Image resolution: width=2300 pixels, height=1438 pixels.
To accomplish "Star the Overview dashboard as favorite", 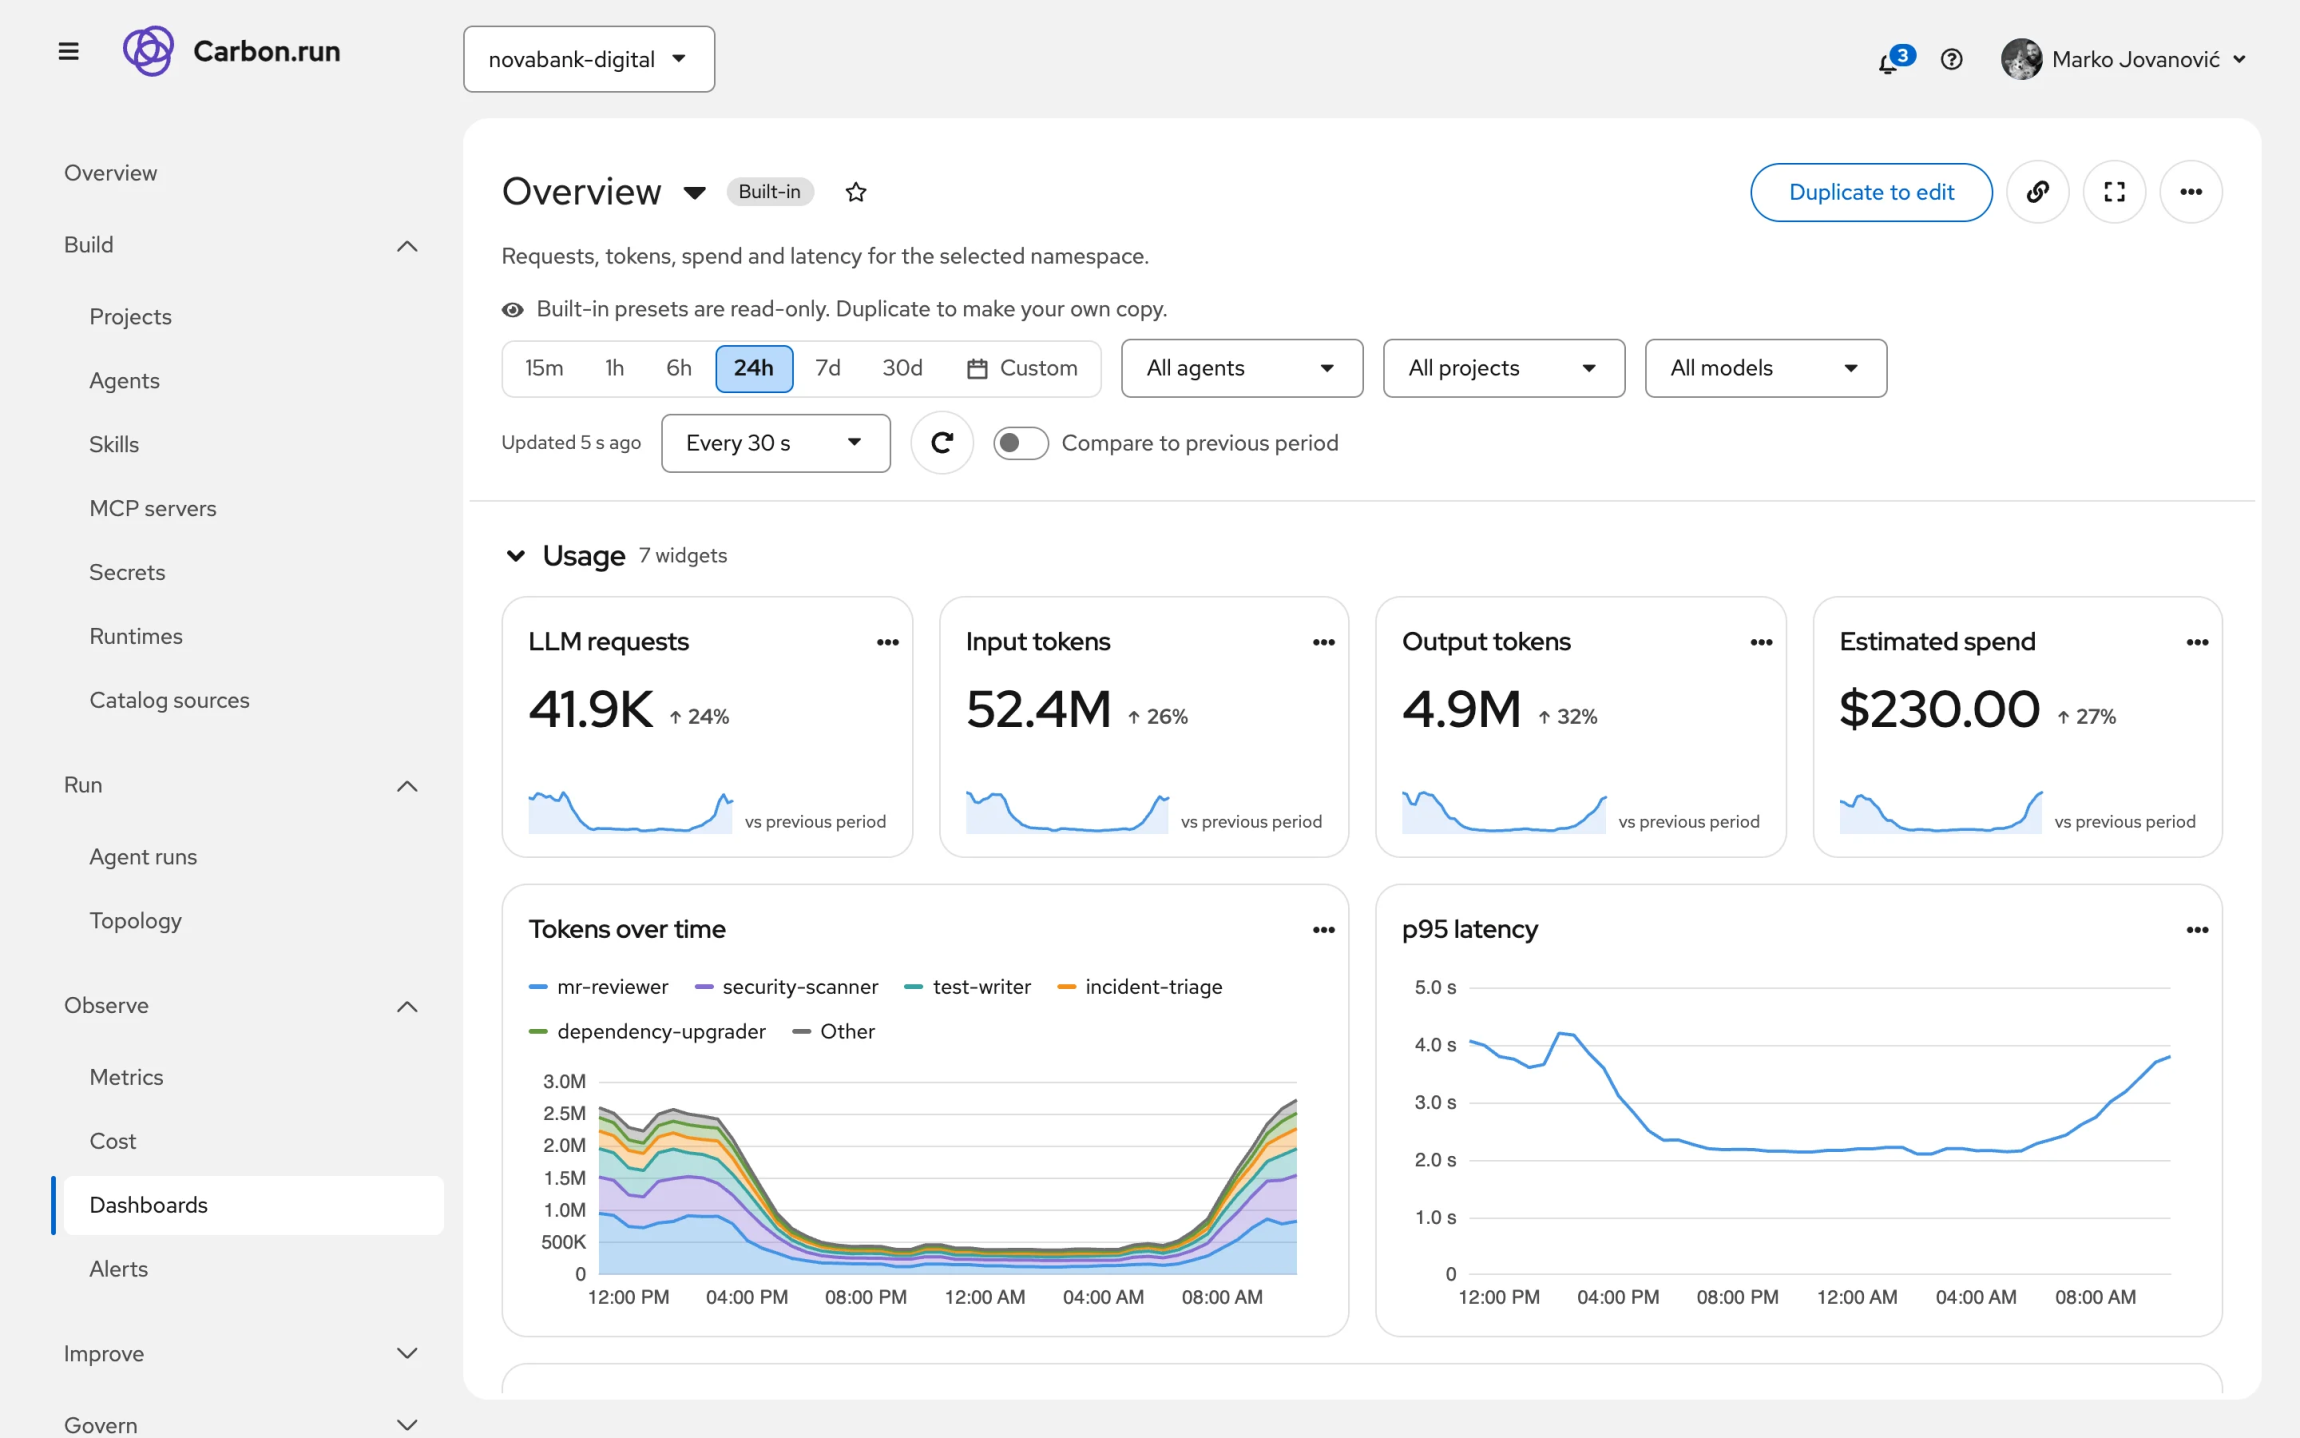I will point(856,192).
